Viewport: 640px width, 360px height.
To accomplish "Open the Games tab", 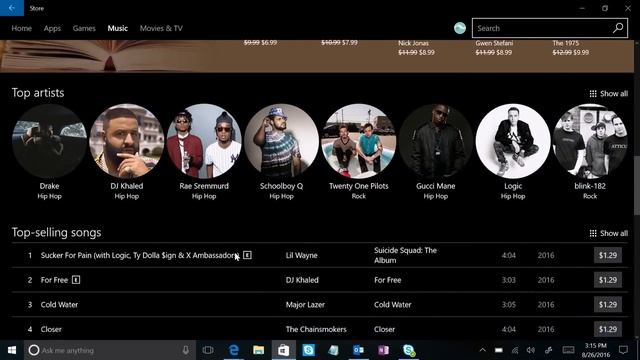I will (84, 28).
